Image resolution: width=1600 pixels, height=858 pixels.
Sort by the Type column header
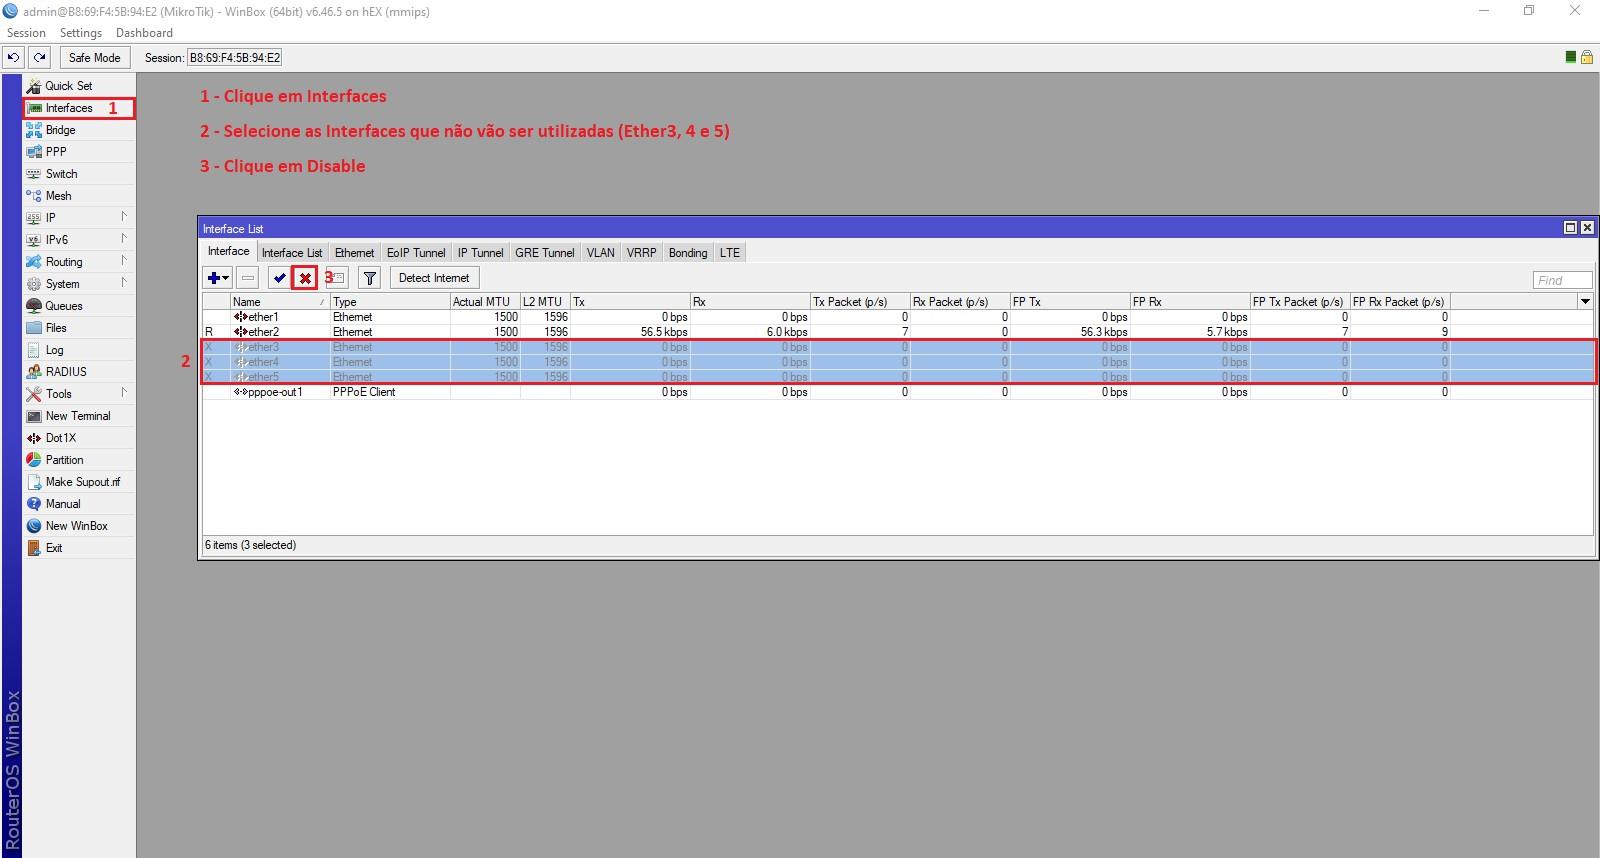tap(390, 301)
